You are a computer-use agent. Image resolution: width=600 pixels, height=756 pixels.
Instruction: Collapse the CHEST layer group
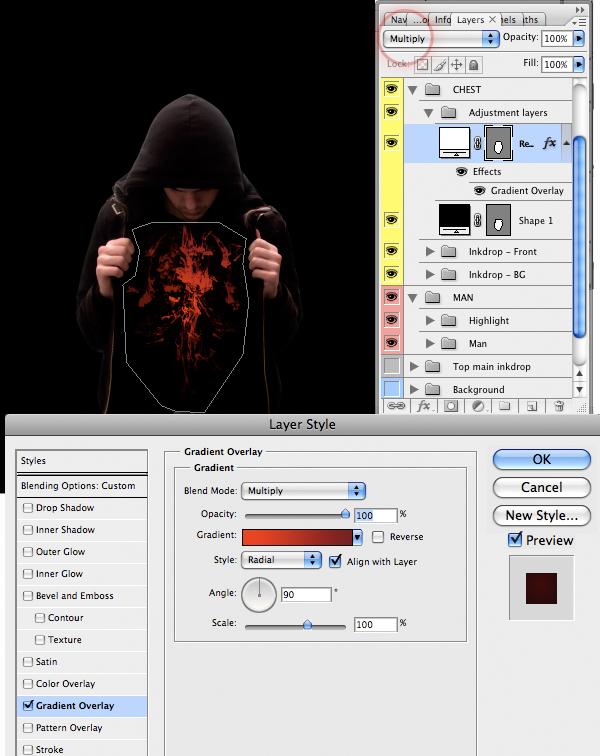pyautogui.click(x=413, y=89)
